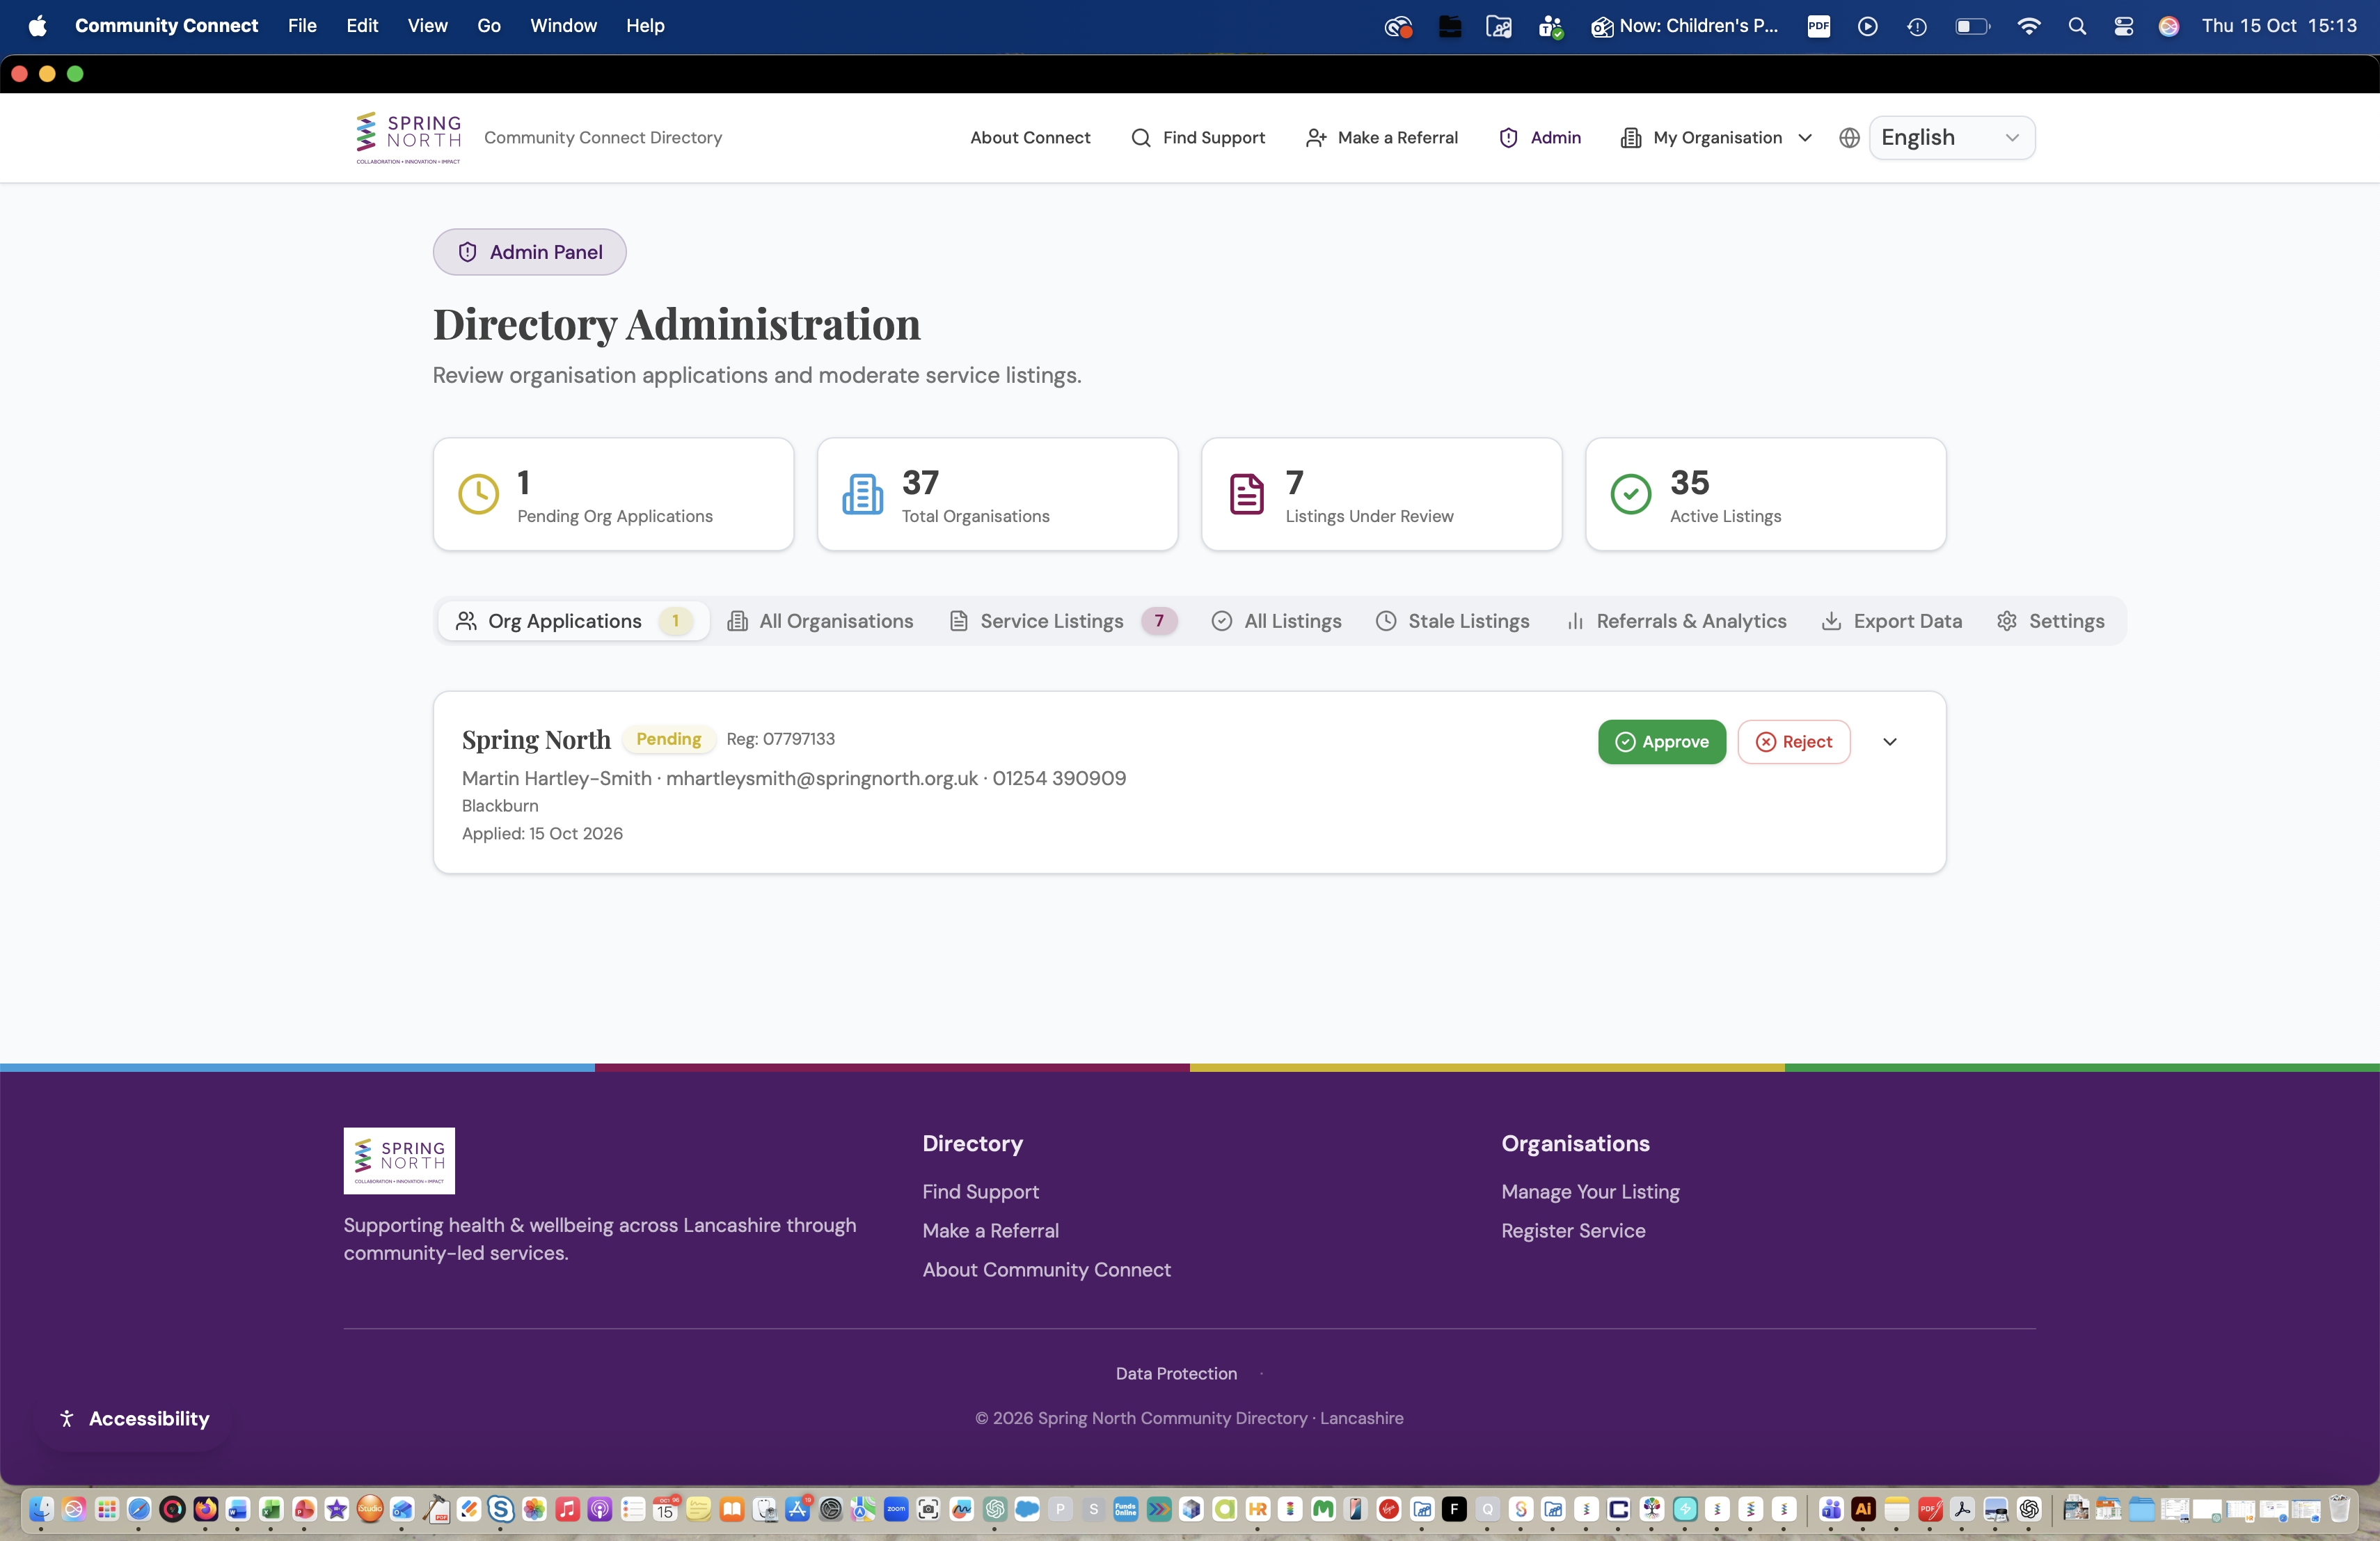Approve the Spring North application
This screenshot has height=1541, width=2380.
click(x=1661, y=742)
